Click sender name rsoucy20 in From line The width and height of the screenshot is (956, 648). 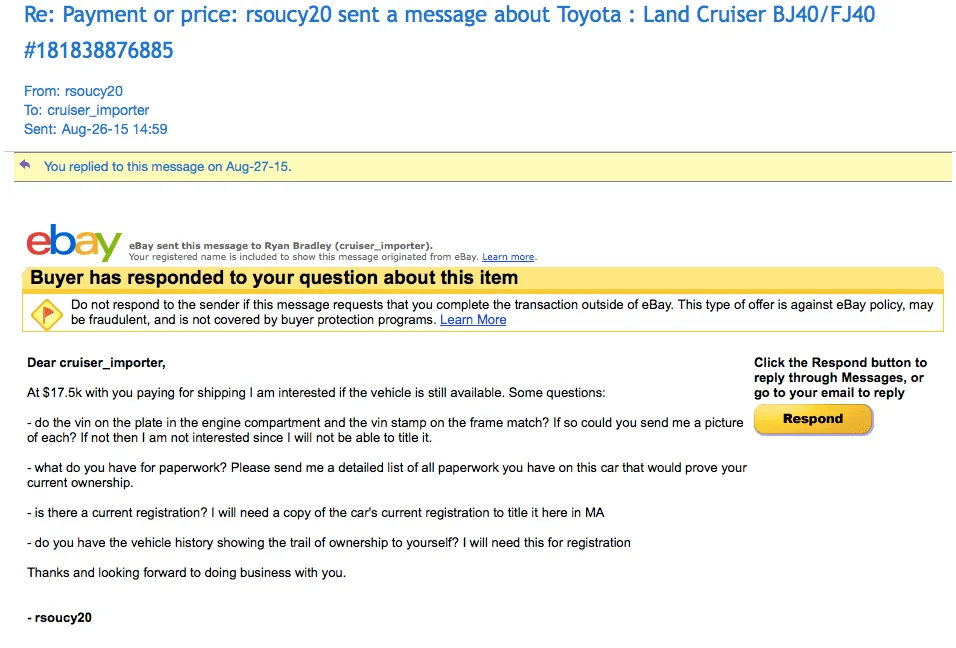coord(93,91)
